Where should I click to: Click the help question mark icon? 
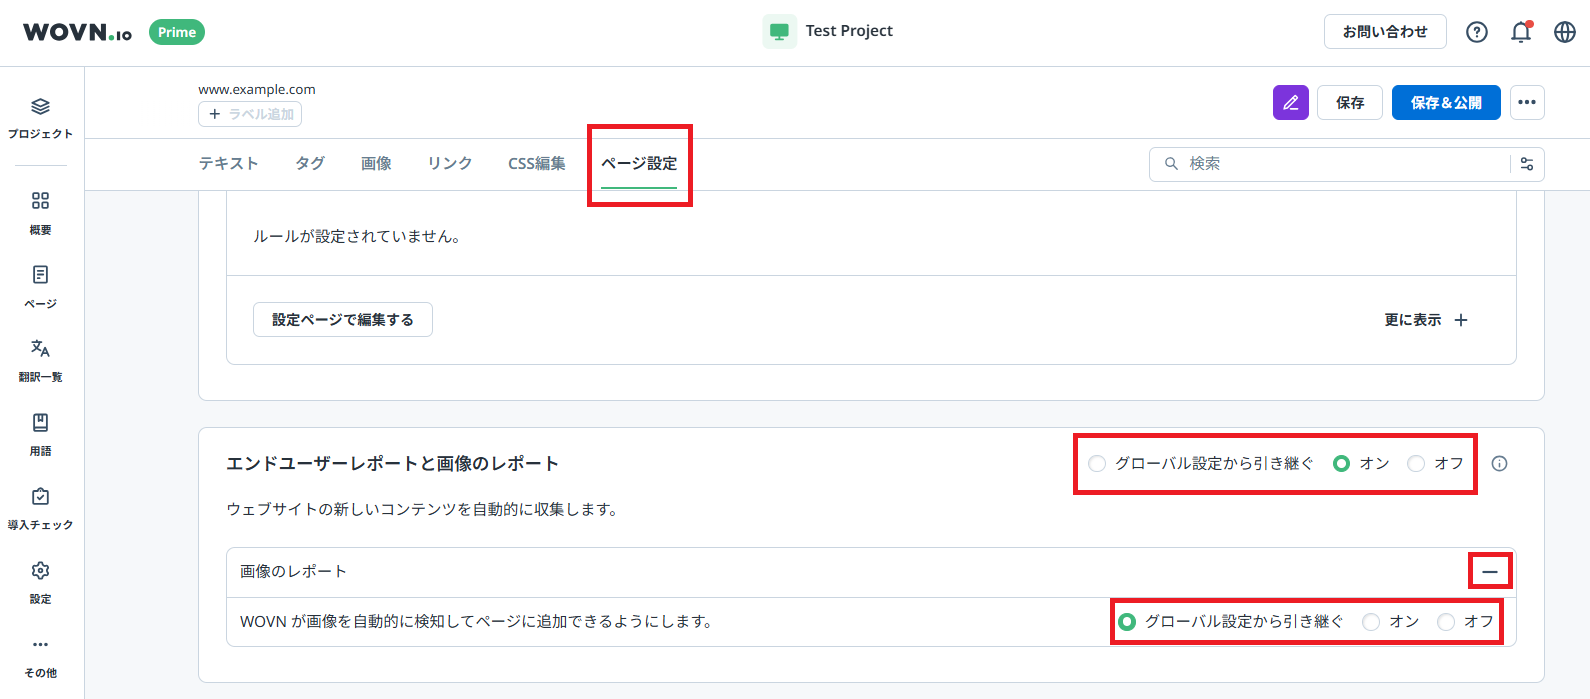click(x=1476, y=32)
